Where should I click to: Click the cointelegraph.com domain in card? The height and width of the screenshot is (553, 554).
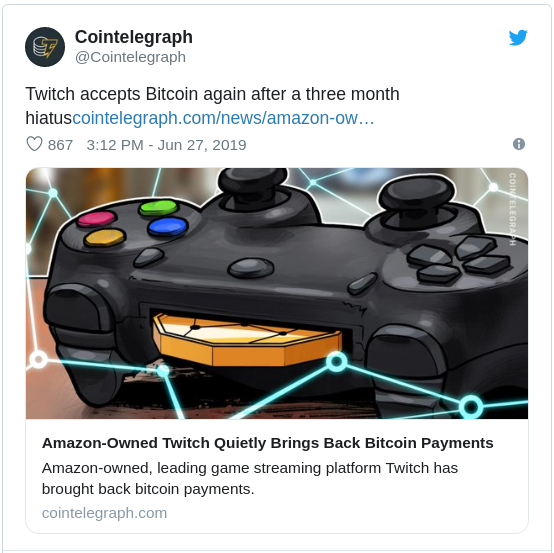[104, 513]
